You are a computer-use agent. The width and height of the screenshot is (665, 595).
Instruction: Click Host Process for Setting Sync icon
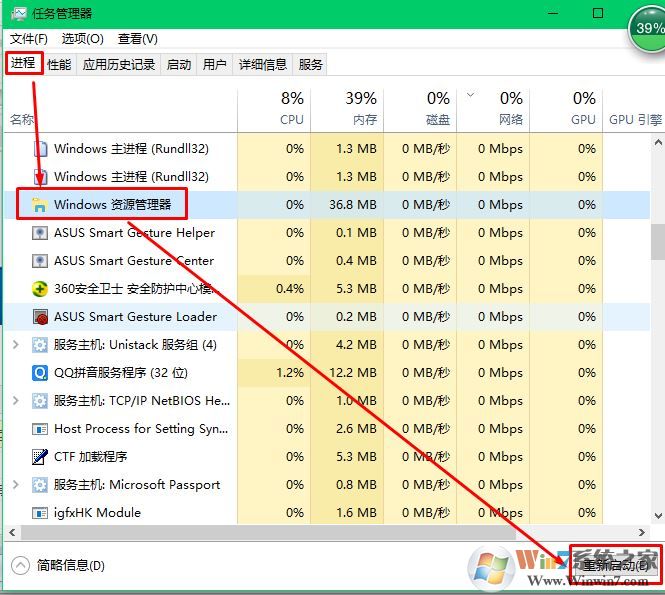40,429
